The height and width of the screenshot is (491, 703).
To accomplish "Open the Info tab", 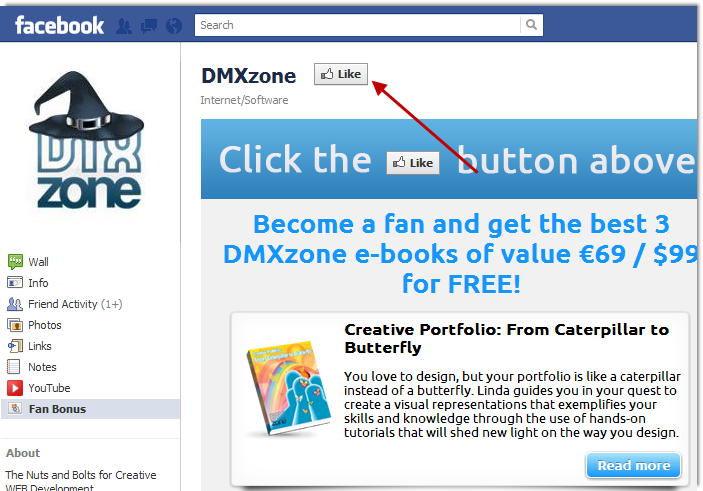I will coord(38,283).
